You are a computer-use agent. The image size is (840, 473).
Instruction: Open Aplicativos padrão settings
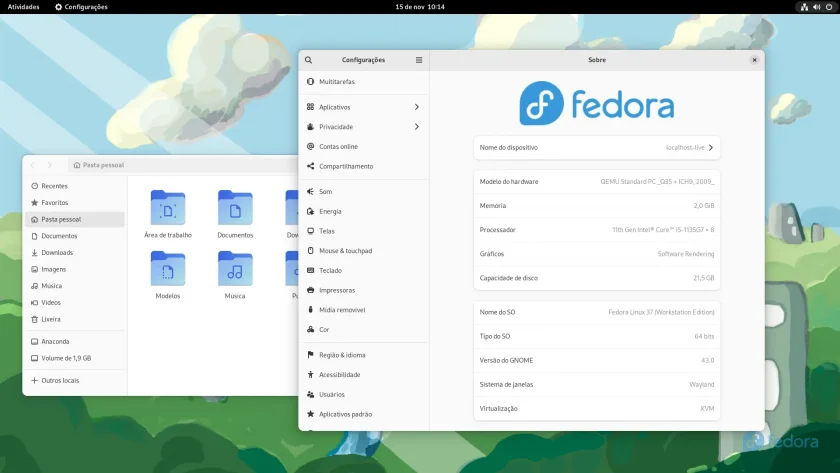coord(364,415)
